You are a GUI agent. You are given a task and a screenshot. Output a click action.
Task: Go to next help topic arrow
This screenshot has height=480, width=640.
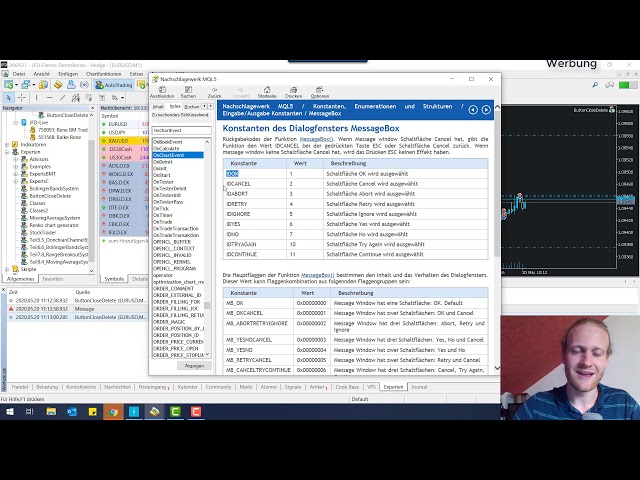(486, 109)
